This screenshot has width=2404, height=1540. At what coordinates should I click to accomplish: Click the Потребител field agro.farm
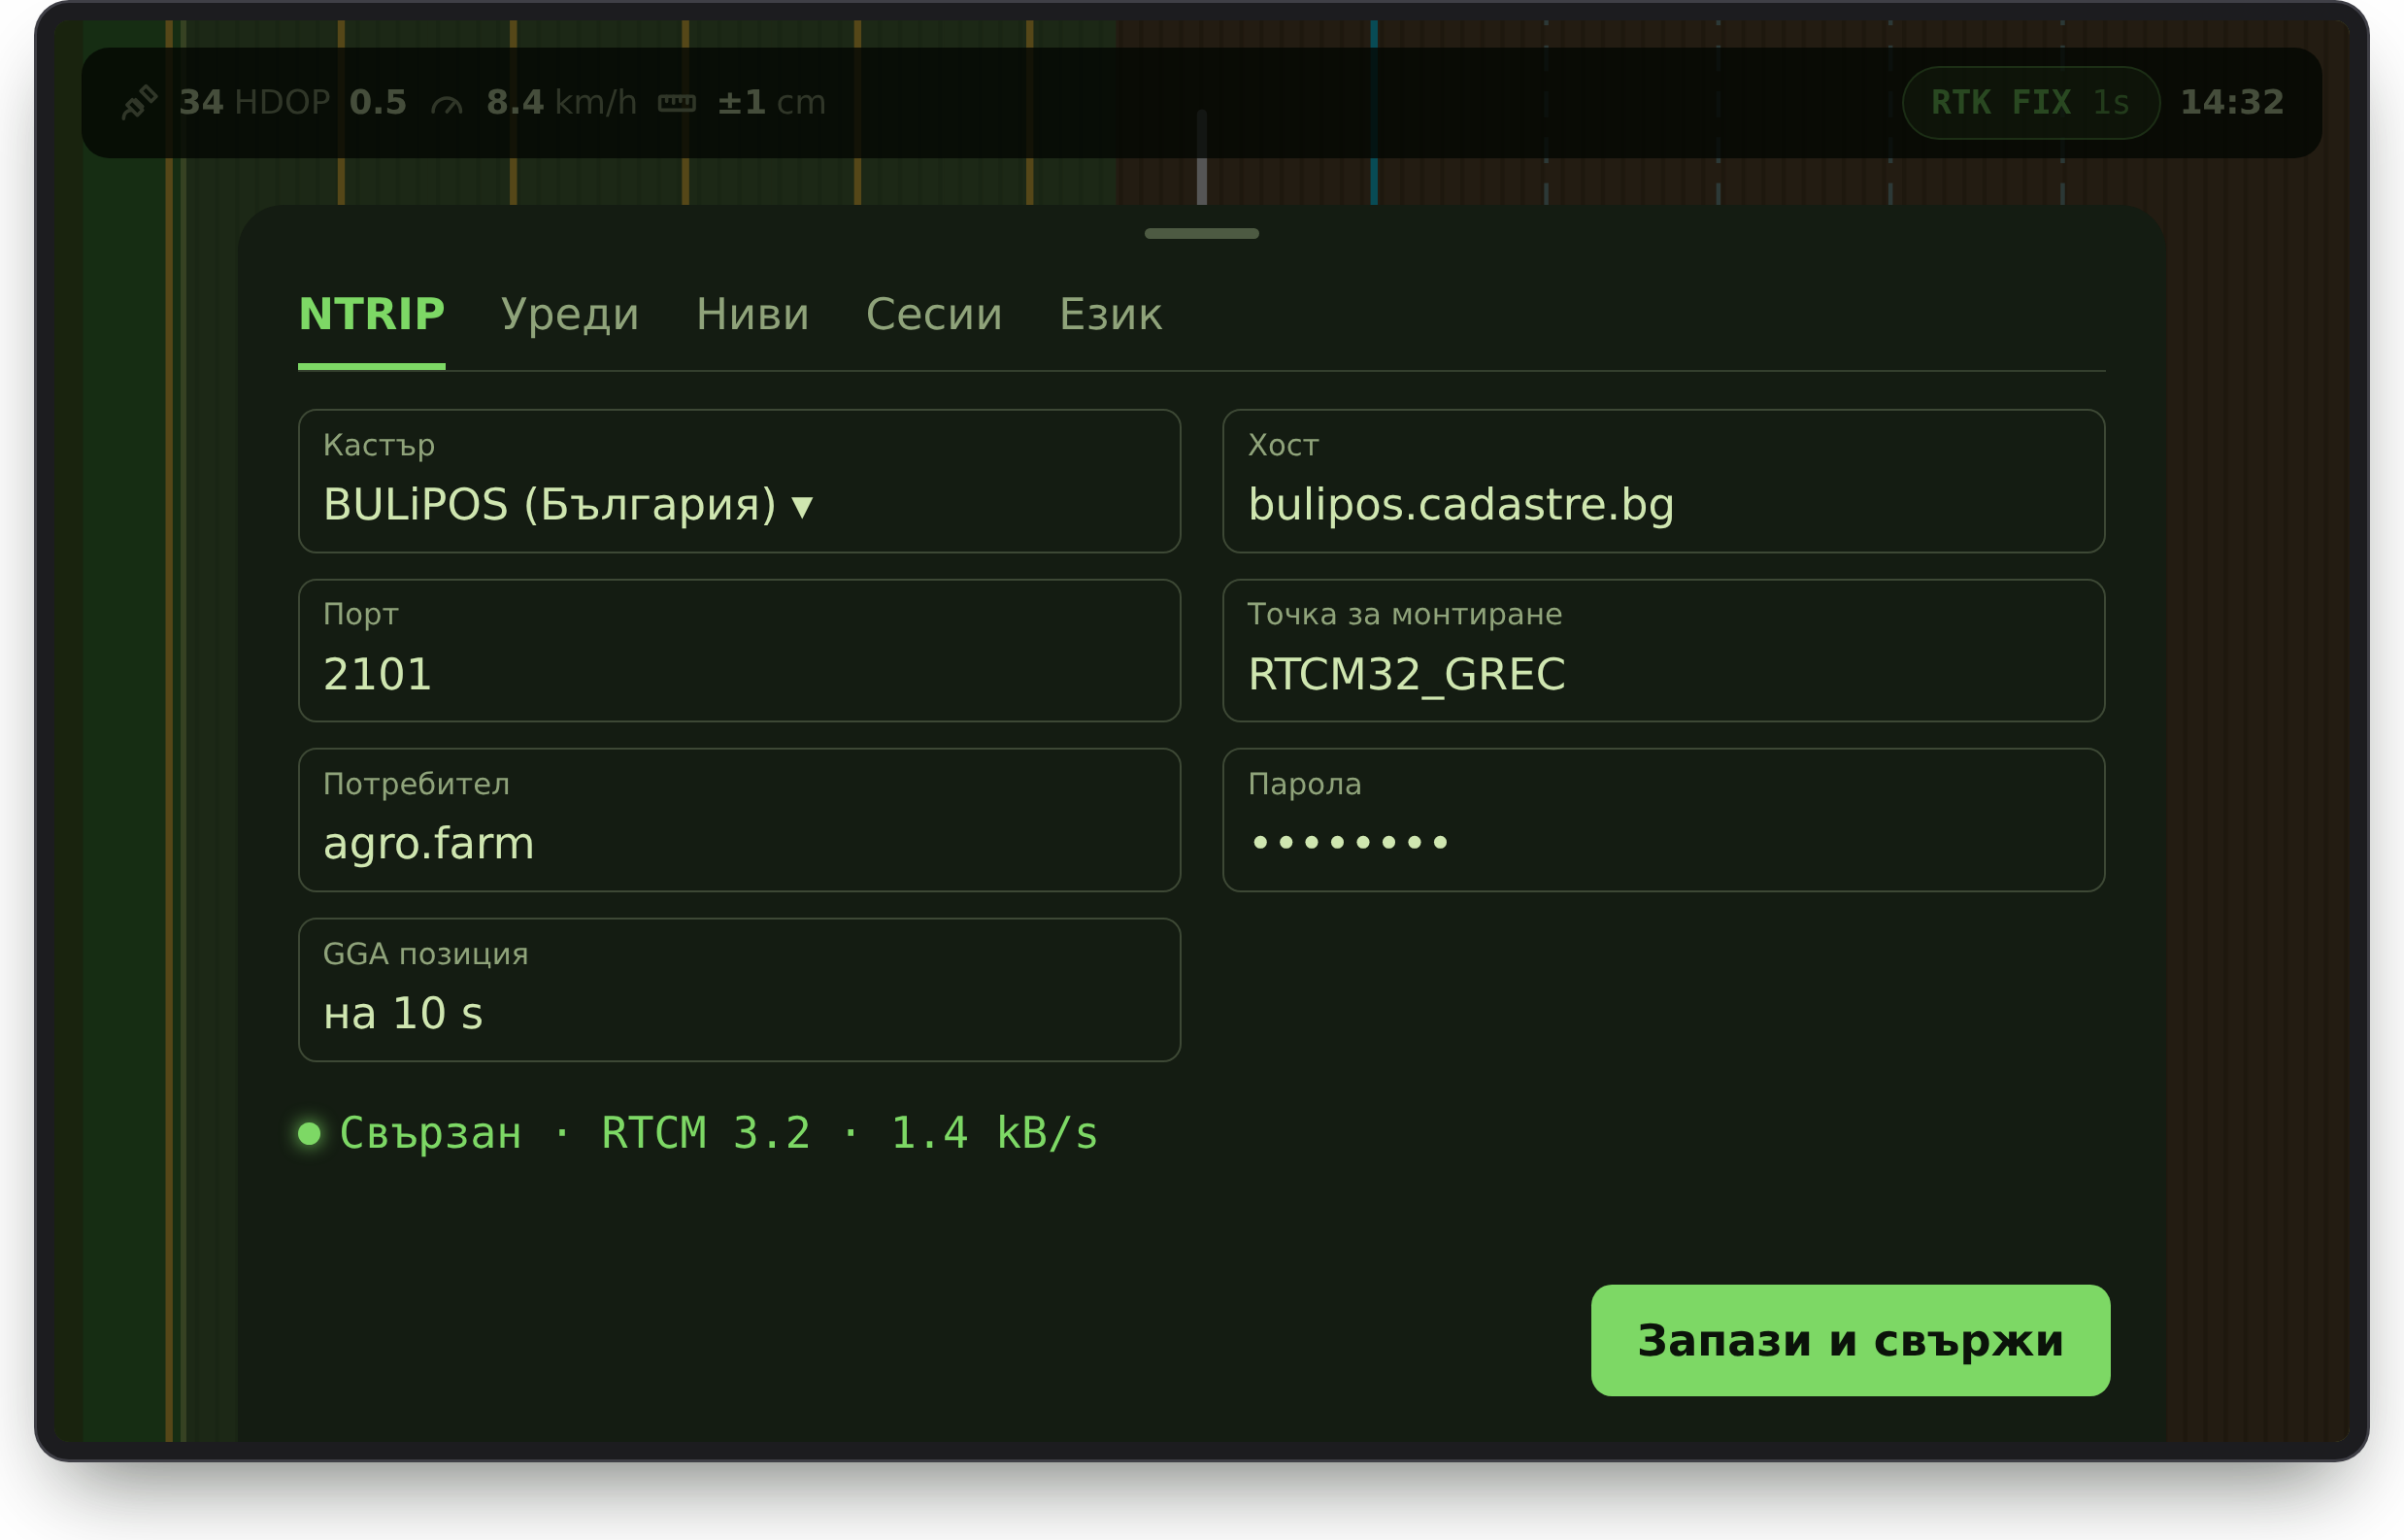[x=739, y=820]
